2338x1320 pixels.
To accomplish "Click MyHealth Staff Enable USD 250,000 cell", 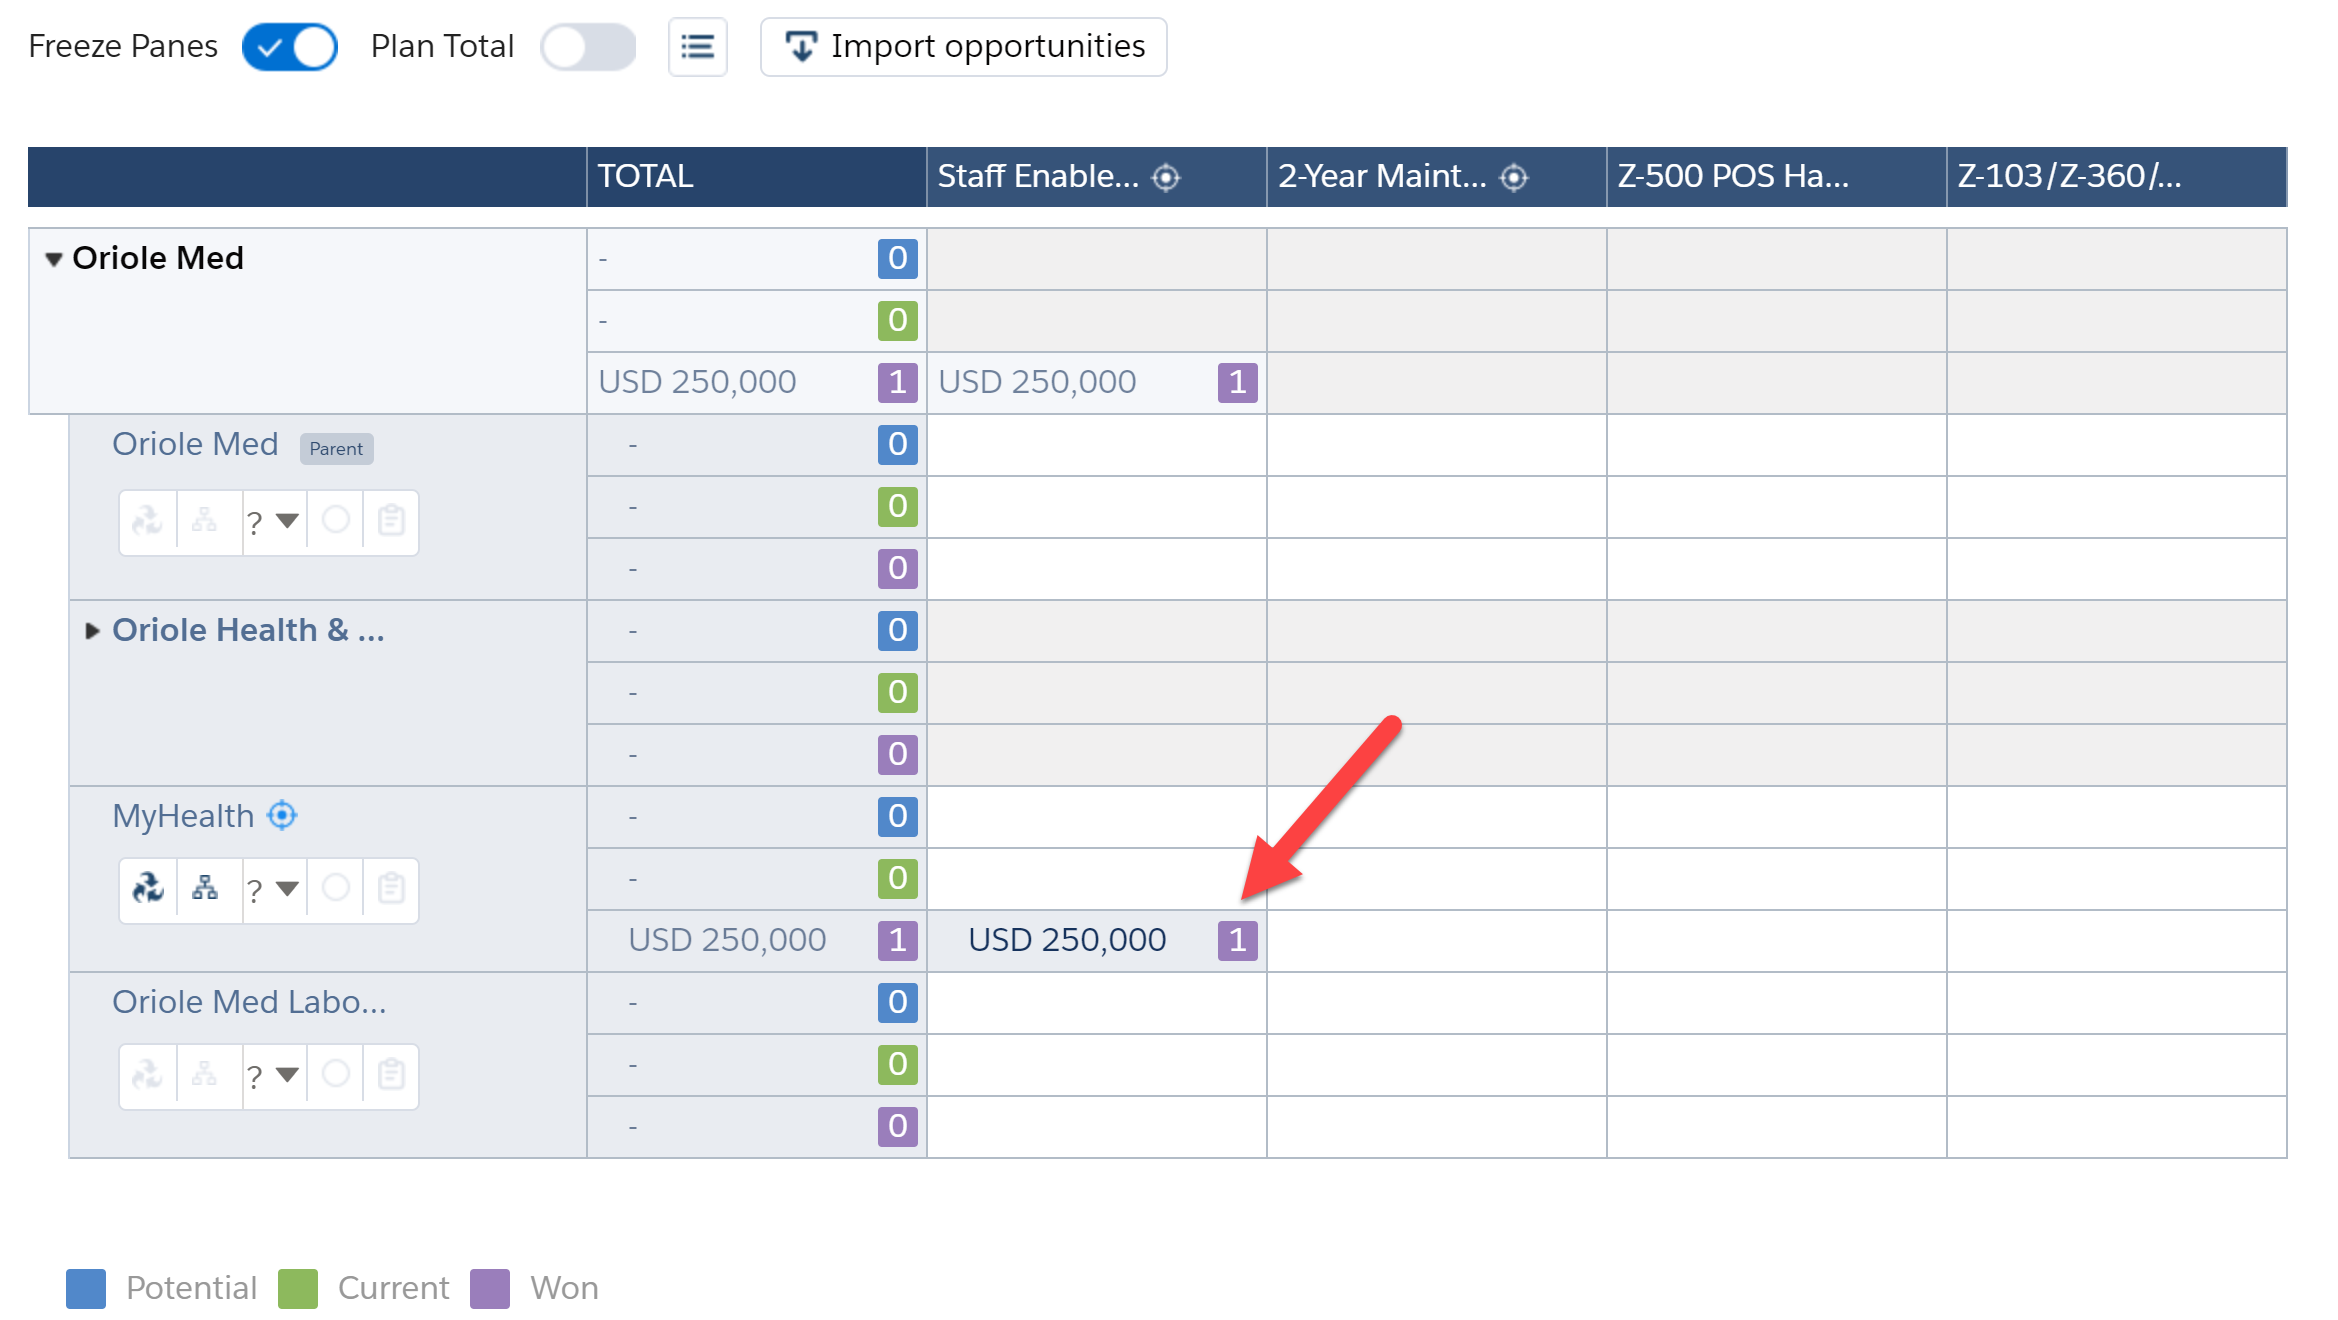I will tap(1067, 940).
